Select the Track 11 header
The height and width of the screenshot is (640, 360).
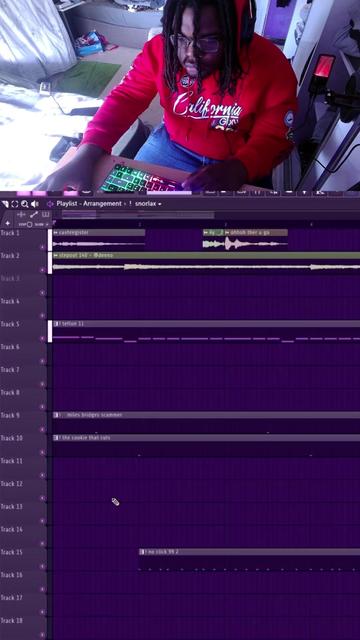click(23, 467)
